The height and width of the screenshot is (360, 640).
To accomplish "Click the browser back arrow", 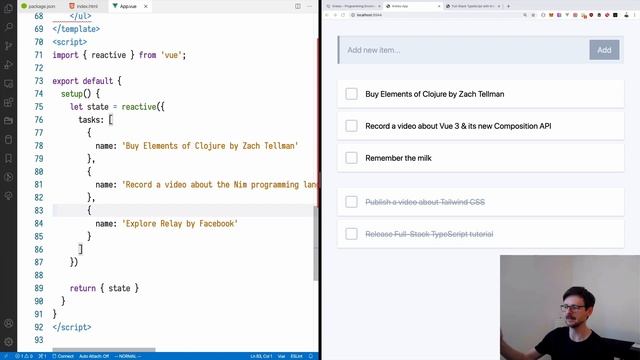I will tap(327, 15).
